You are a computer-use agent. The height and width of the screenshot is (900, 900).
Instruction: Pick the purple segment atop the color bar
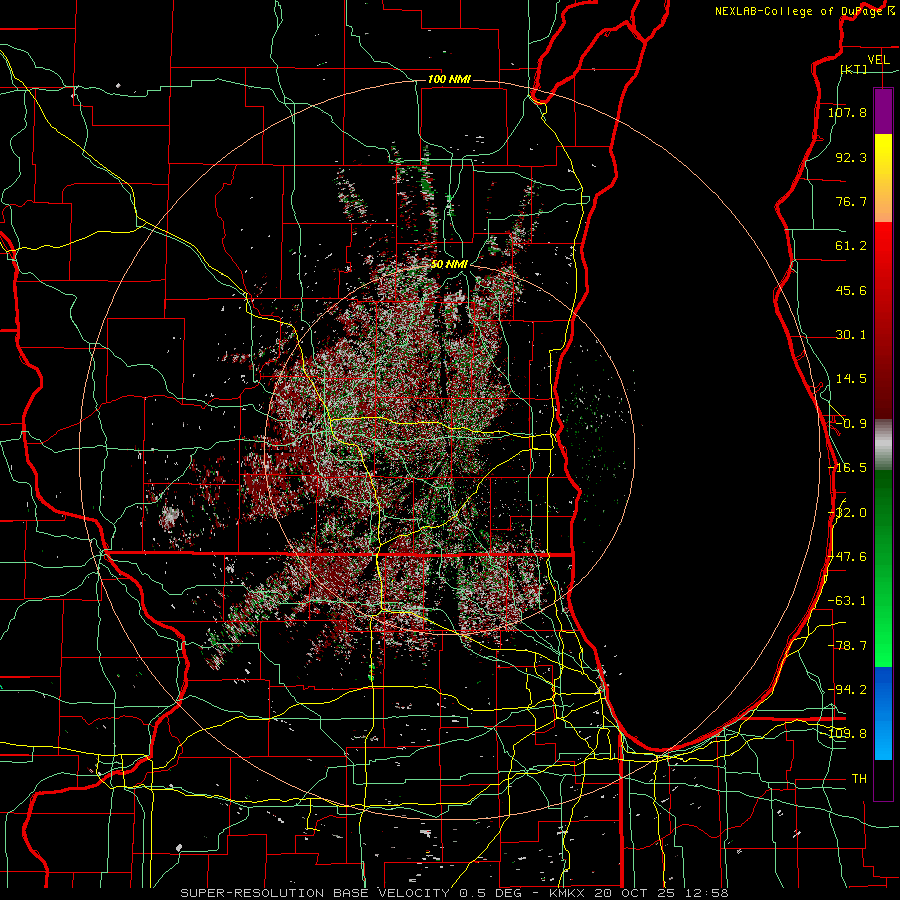click(x=883, y=111)
